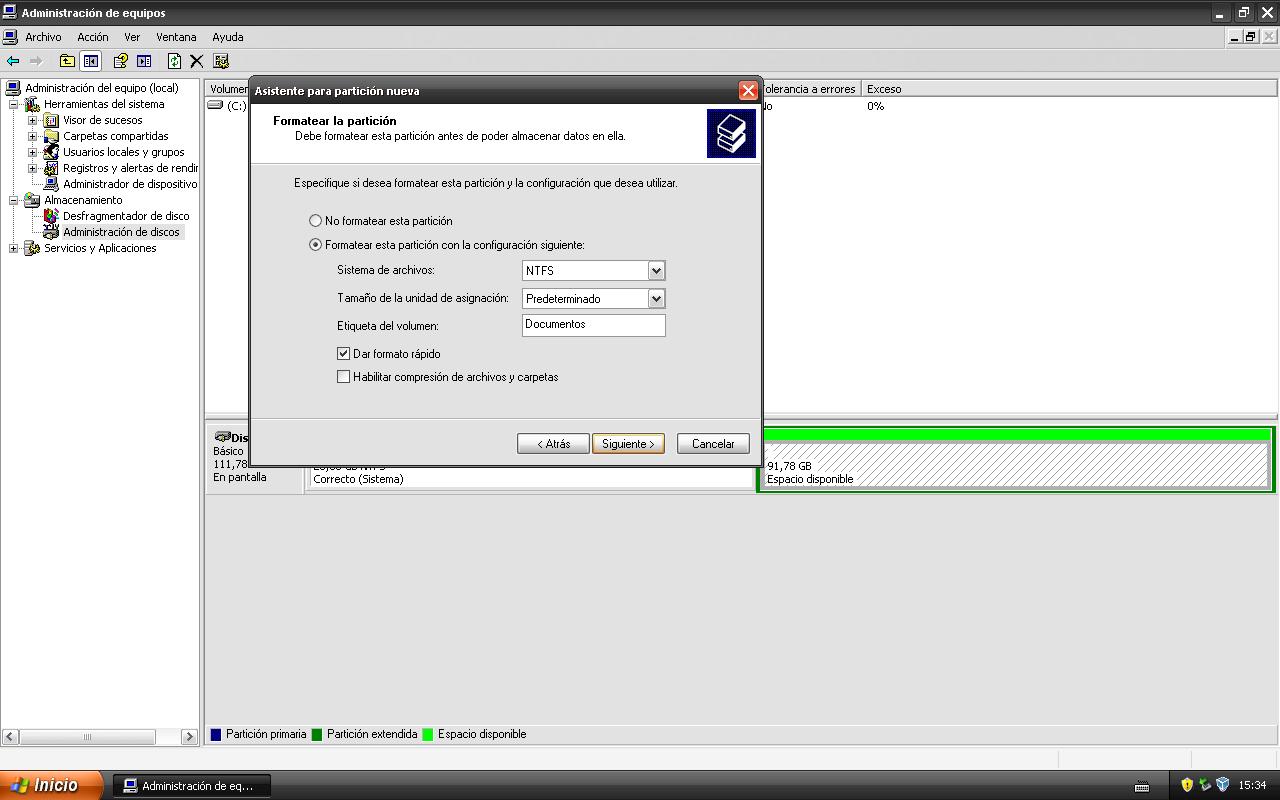
Task: Open the Ventana menu
Action: (x=176, y=37)
